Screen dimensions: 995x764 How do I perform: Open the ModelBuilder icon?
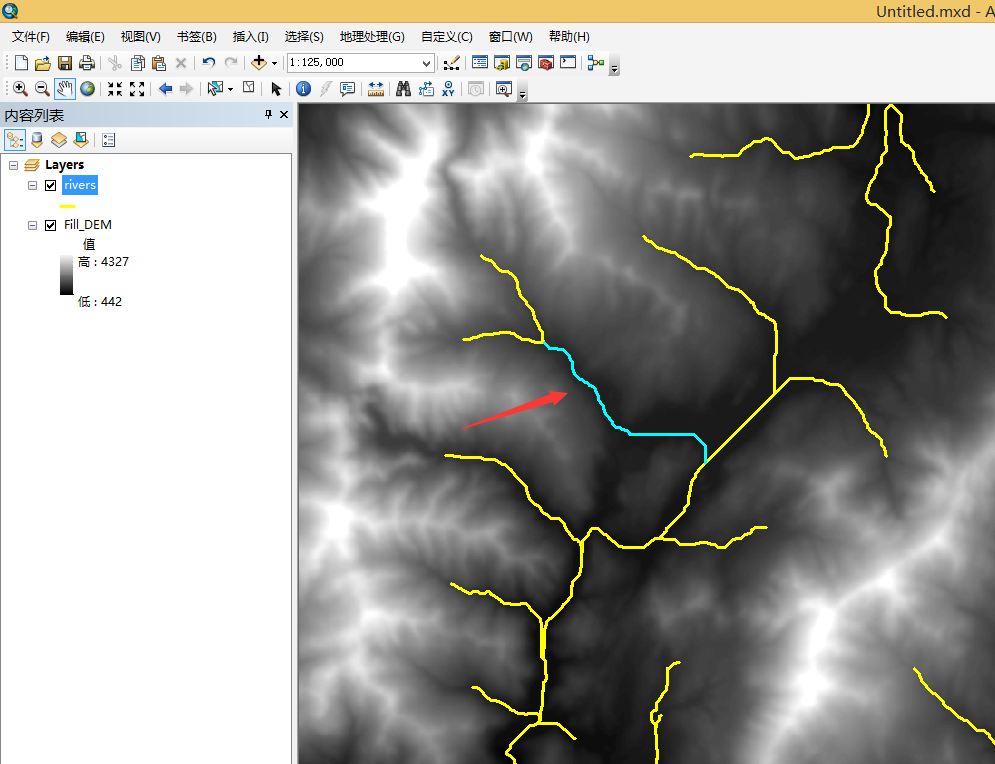[x=595, y=63]
